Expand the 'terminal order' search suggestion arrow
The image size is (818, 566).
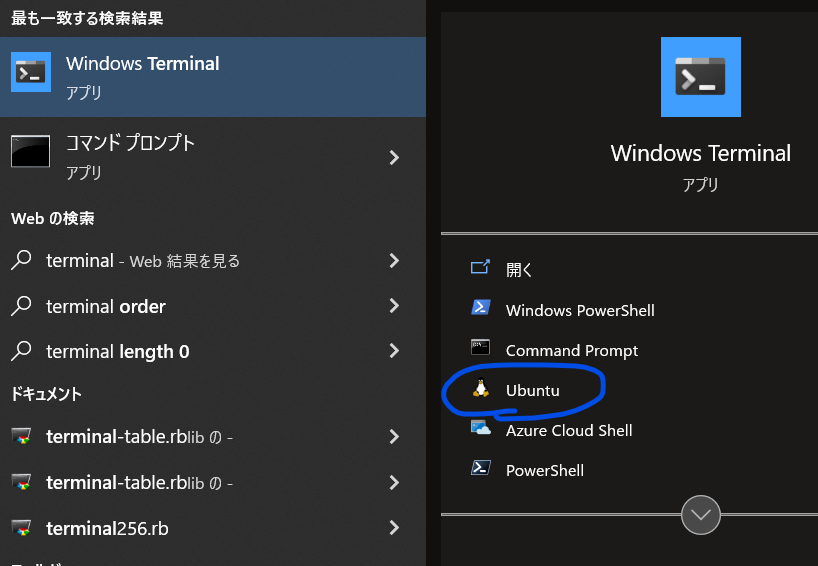pos(394,306)
